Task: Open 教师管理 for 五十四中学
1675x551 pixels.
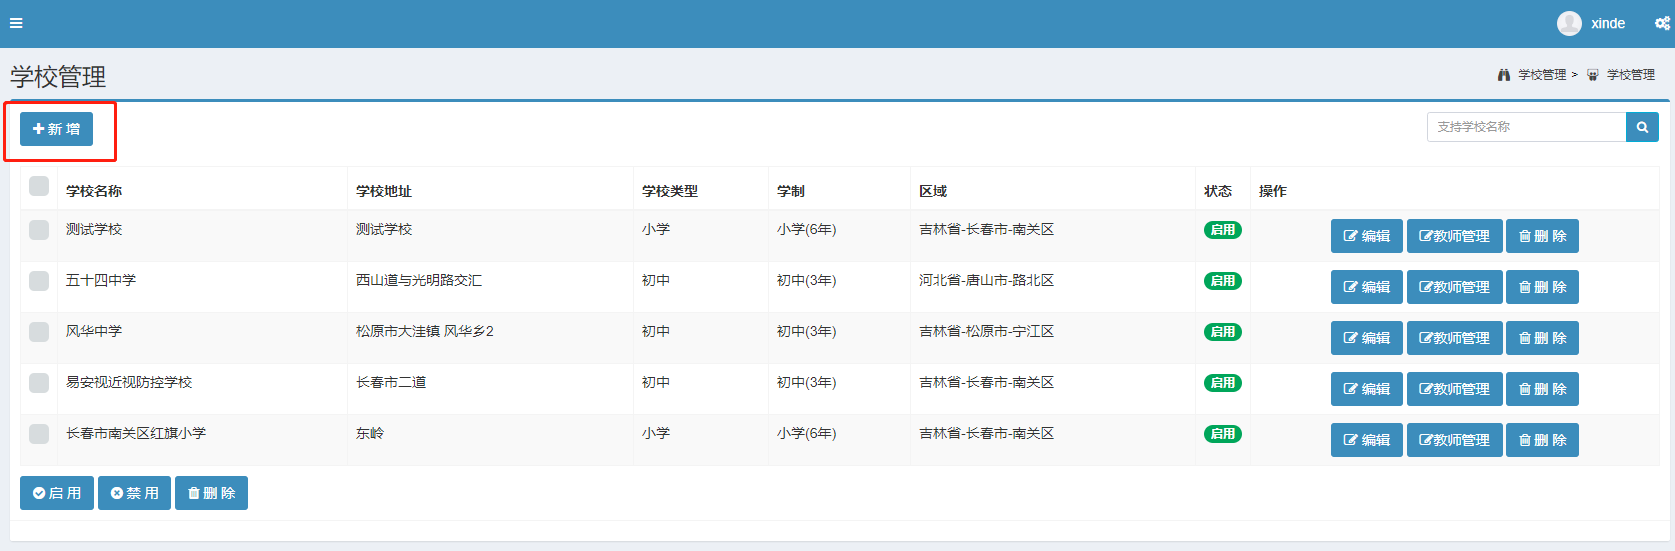Action: tap(1454, 287)
